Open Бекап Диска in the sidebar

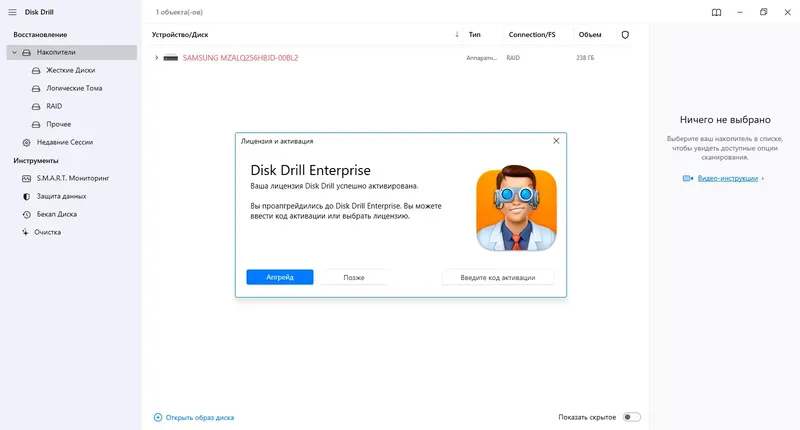point(57,214)
